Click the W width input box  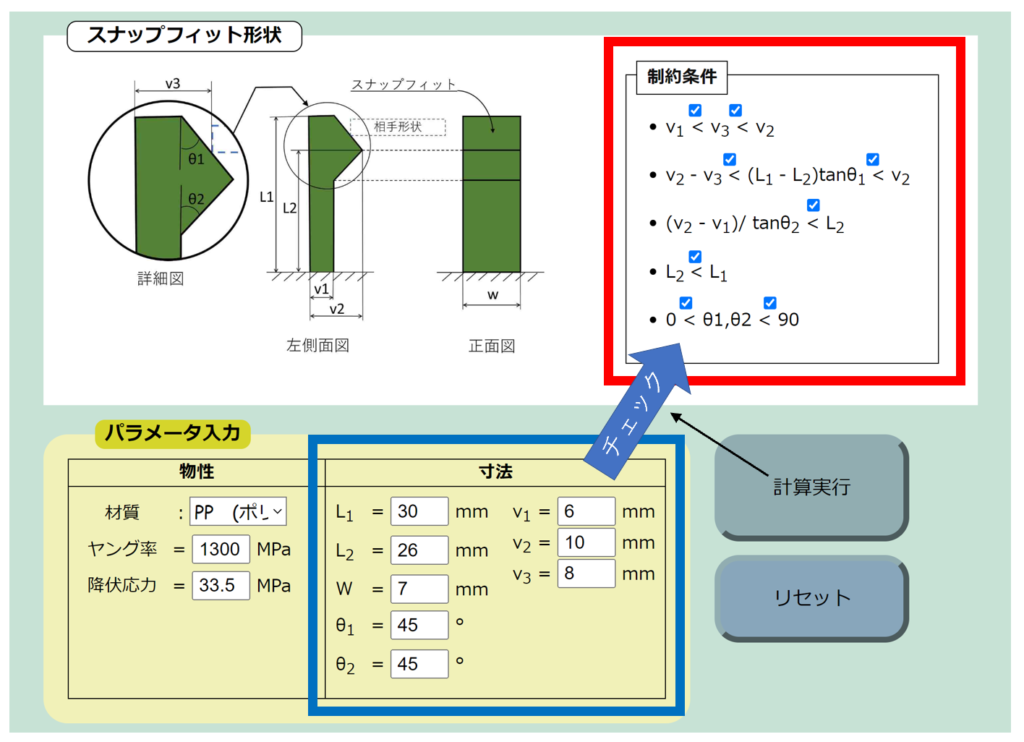(x=418, y=588)
